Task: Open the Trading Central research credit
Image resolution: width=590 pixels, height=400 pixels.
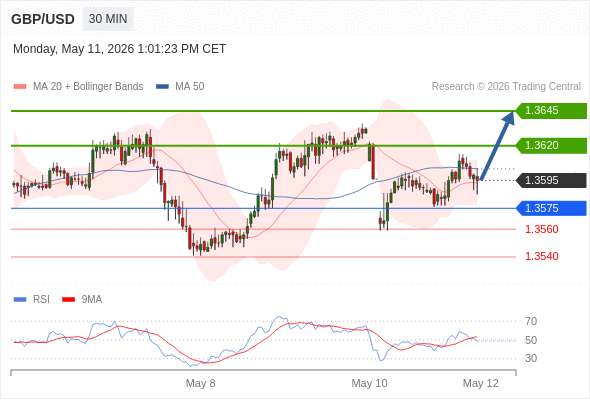Action: pos(506,87)
